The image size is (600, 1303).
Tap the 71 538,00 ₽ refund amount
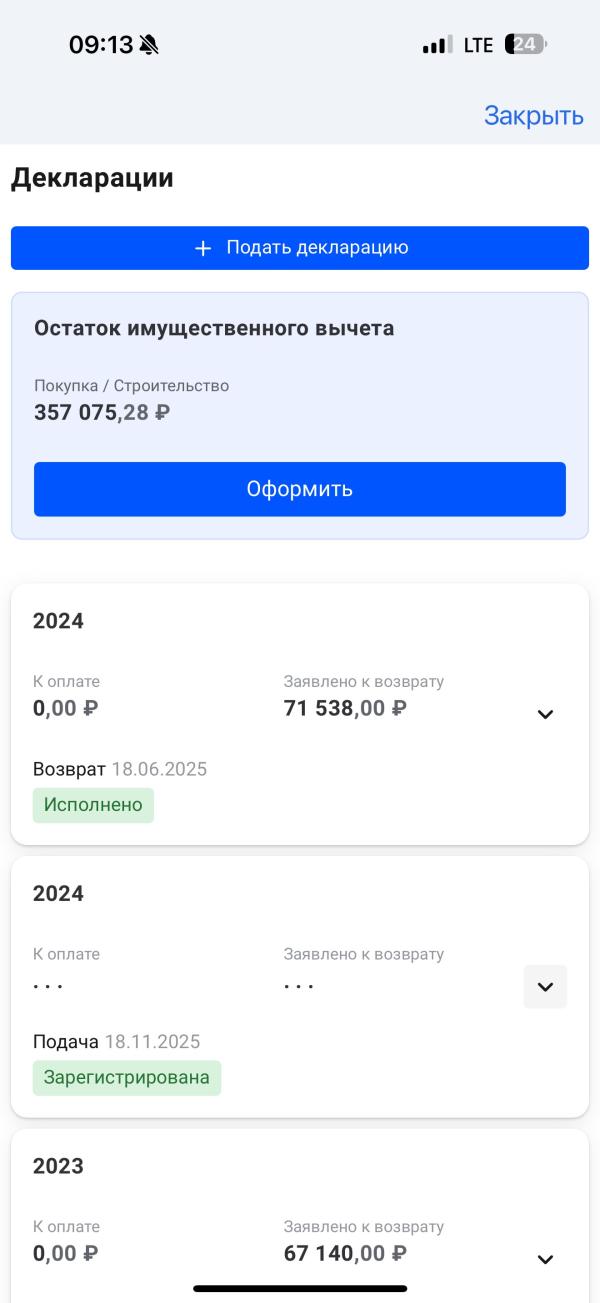345,709
